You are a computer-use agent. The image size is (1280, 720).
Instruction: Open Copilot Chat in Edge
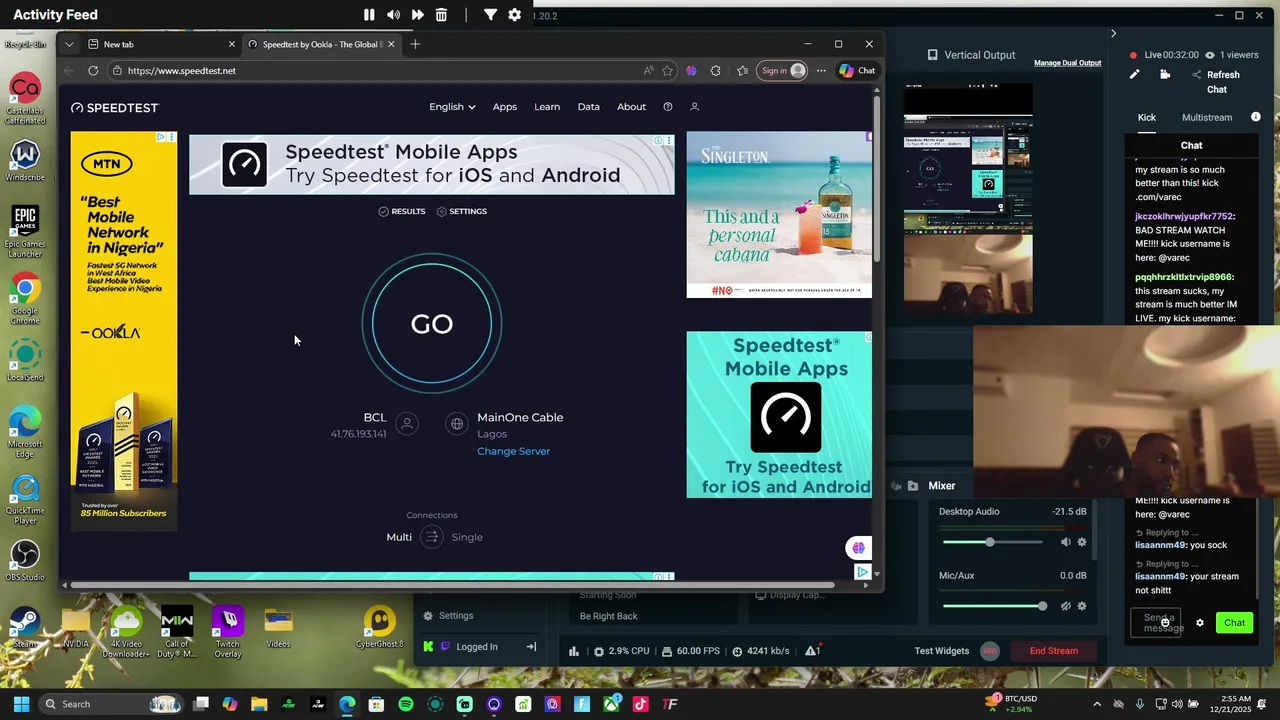tap(857, 71)
